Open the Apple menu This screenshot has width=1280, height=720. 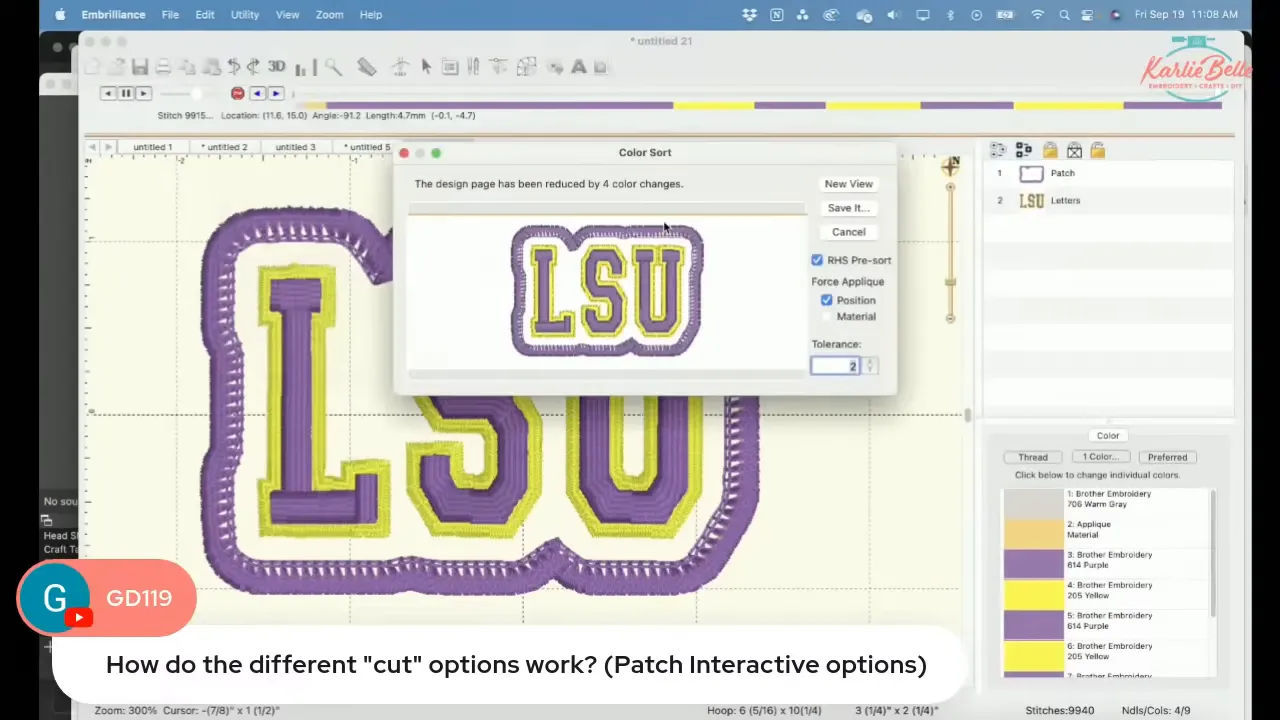tap(60, 14)
